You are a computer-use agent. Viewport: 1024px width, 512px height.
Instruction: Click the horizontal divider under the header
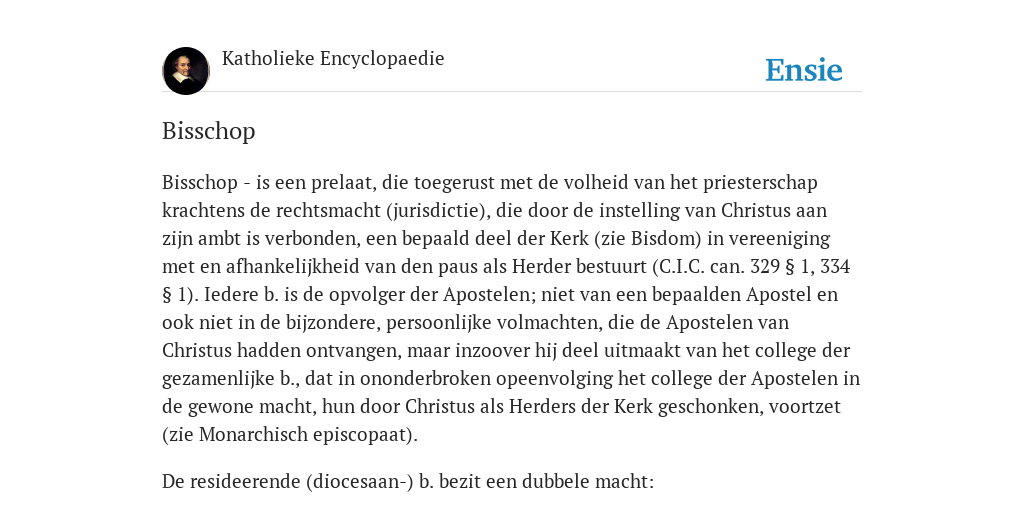pyautogui.click(x=512, y=91)
